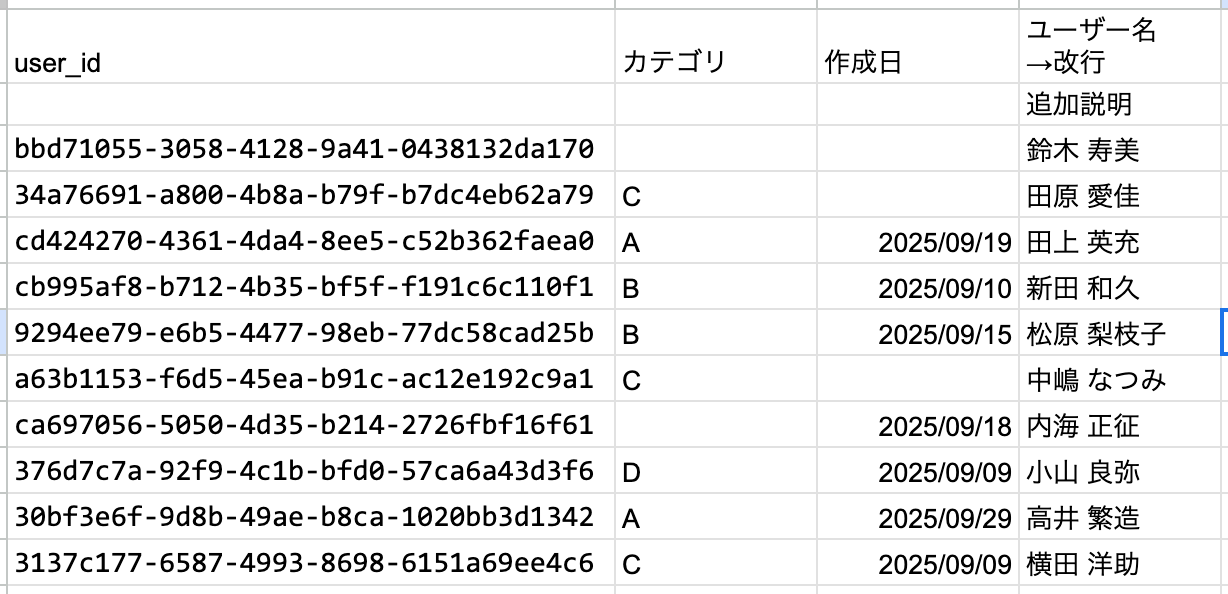Click user_id starting with 3137c177
The height and width of the screenshot is (594, 1228).
pyautogui.click(x=311, y=563)
